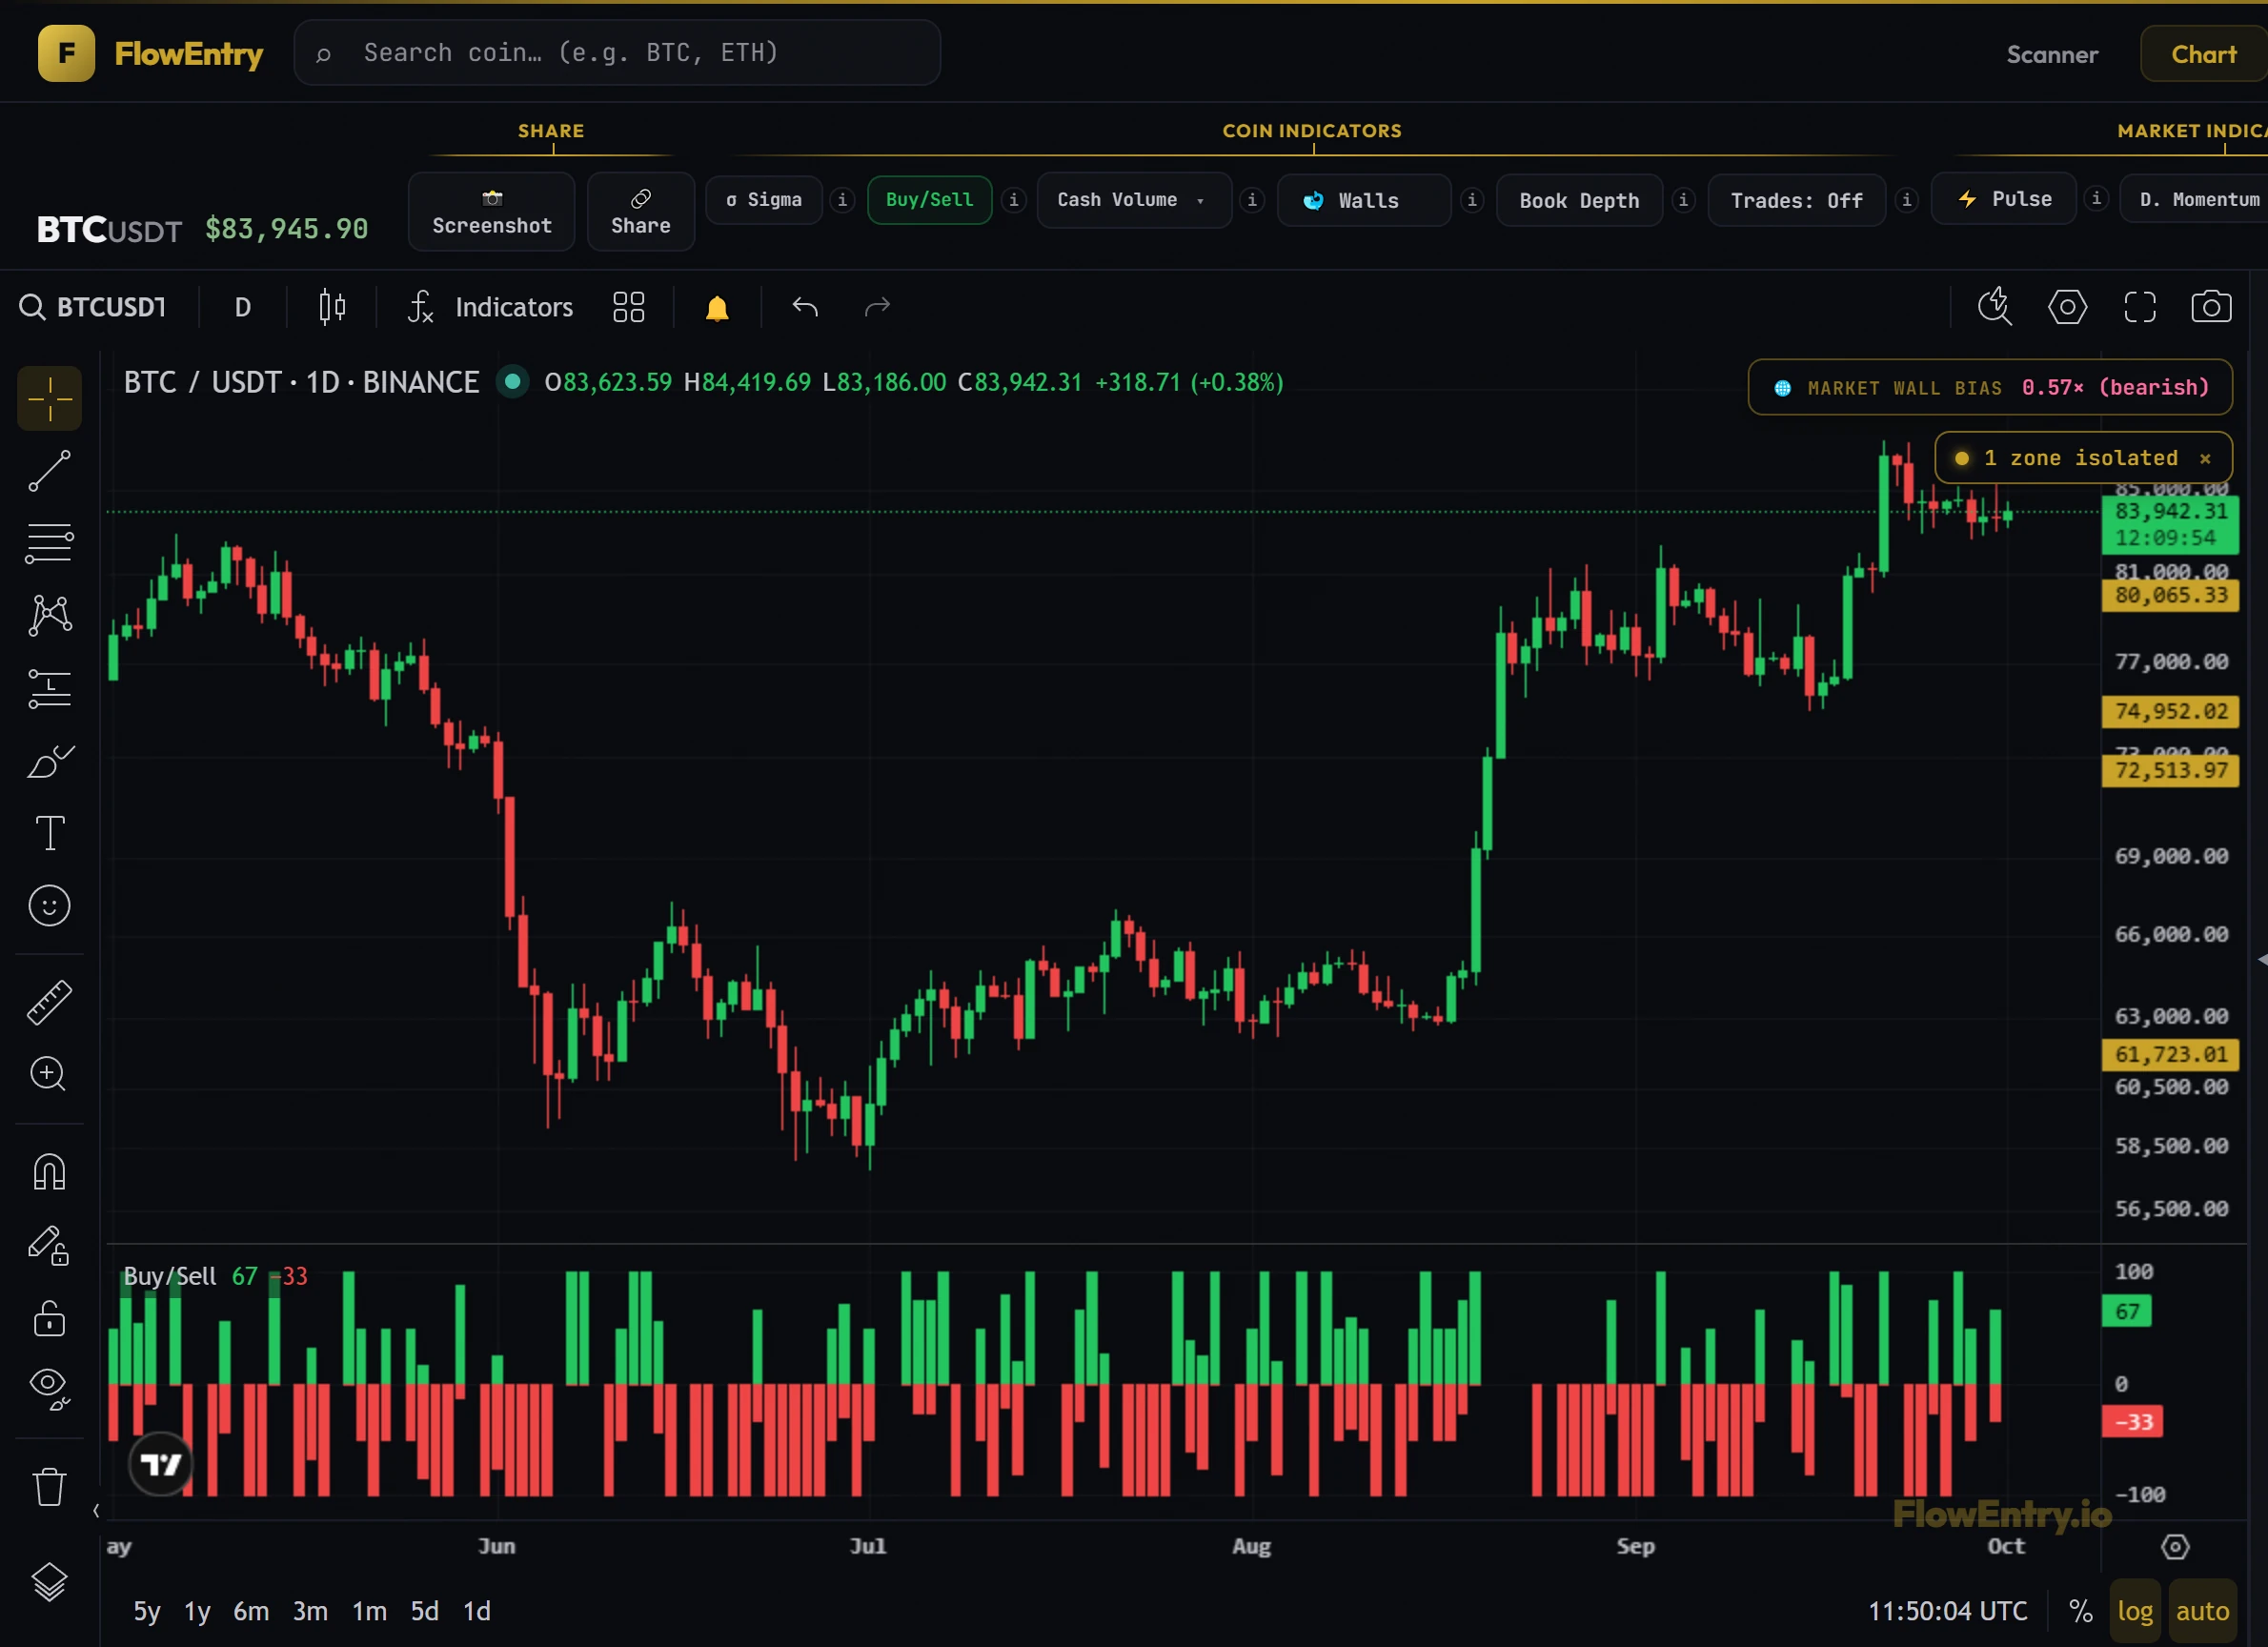The width and height of the screenshot is (2268, 1647).
Task: Select the 1m date range
Action: (369, 1611)
